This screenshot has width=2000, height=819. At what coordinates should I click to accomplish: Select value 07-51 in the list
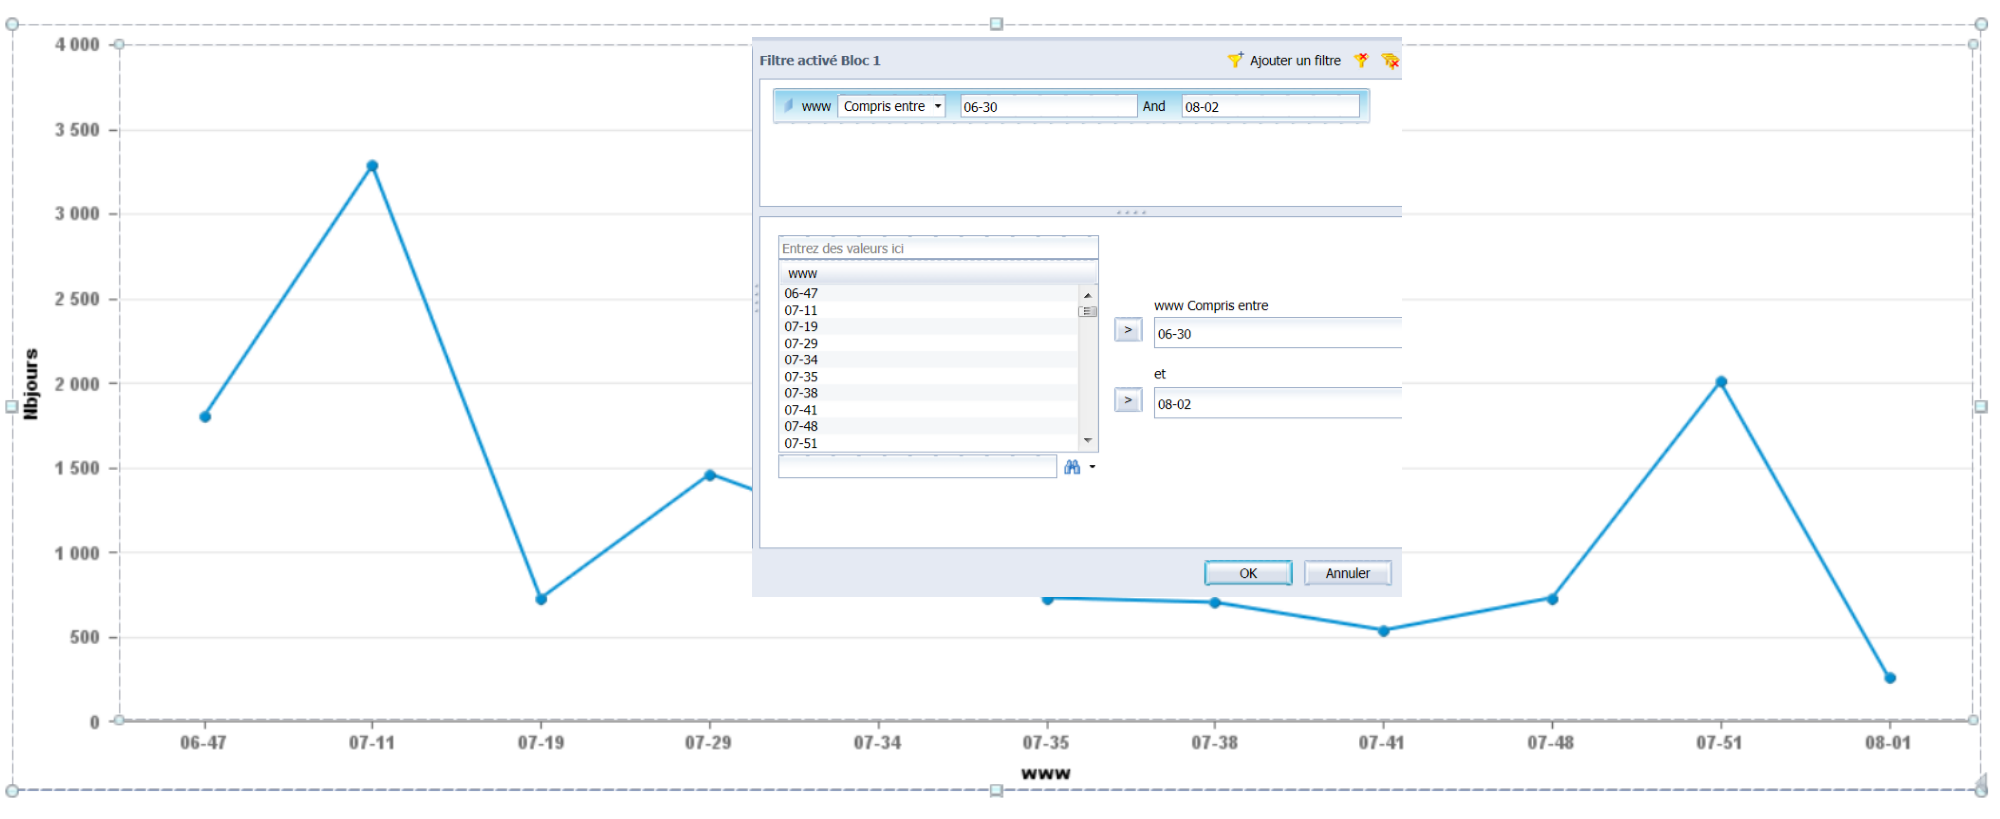(928, 442)
